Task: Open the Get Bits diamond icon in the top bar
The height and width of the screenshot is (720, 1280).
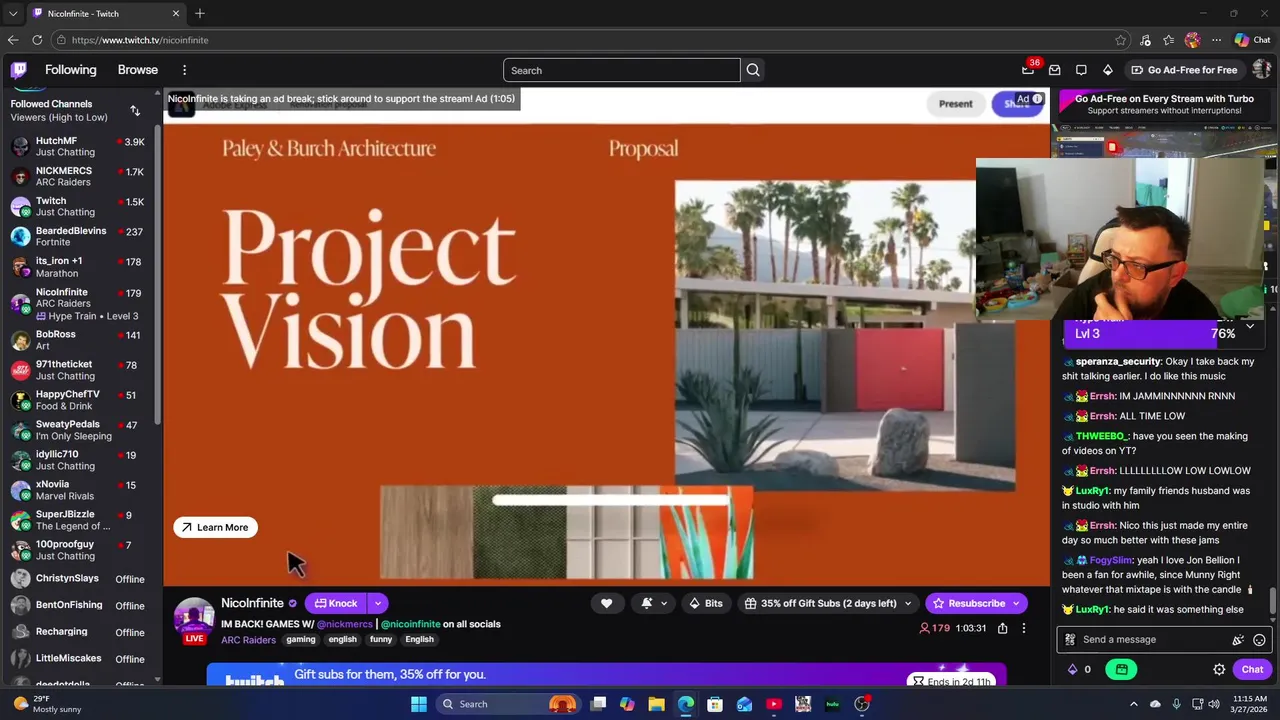Action: click(x=1108, y=70)
